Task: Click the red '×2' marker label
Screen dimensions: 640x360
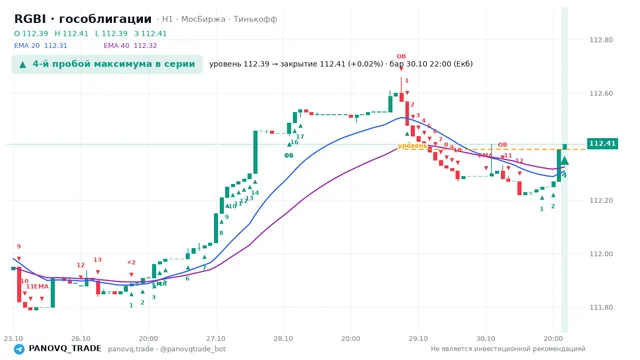Action: pos(131,262)
